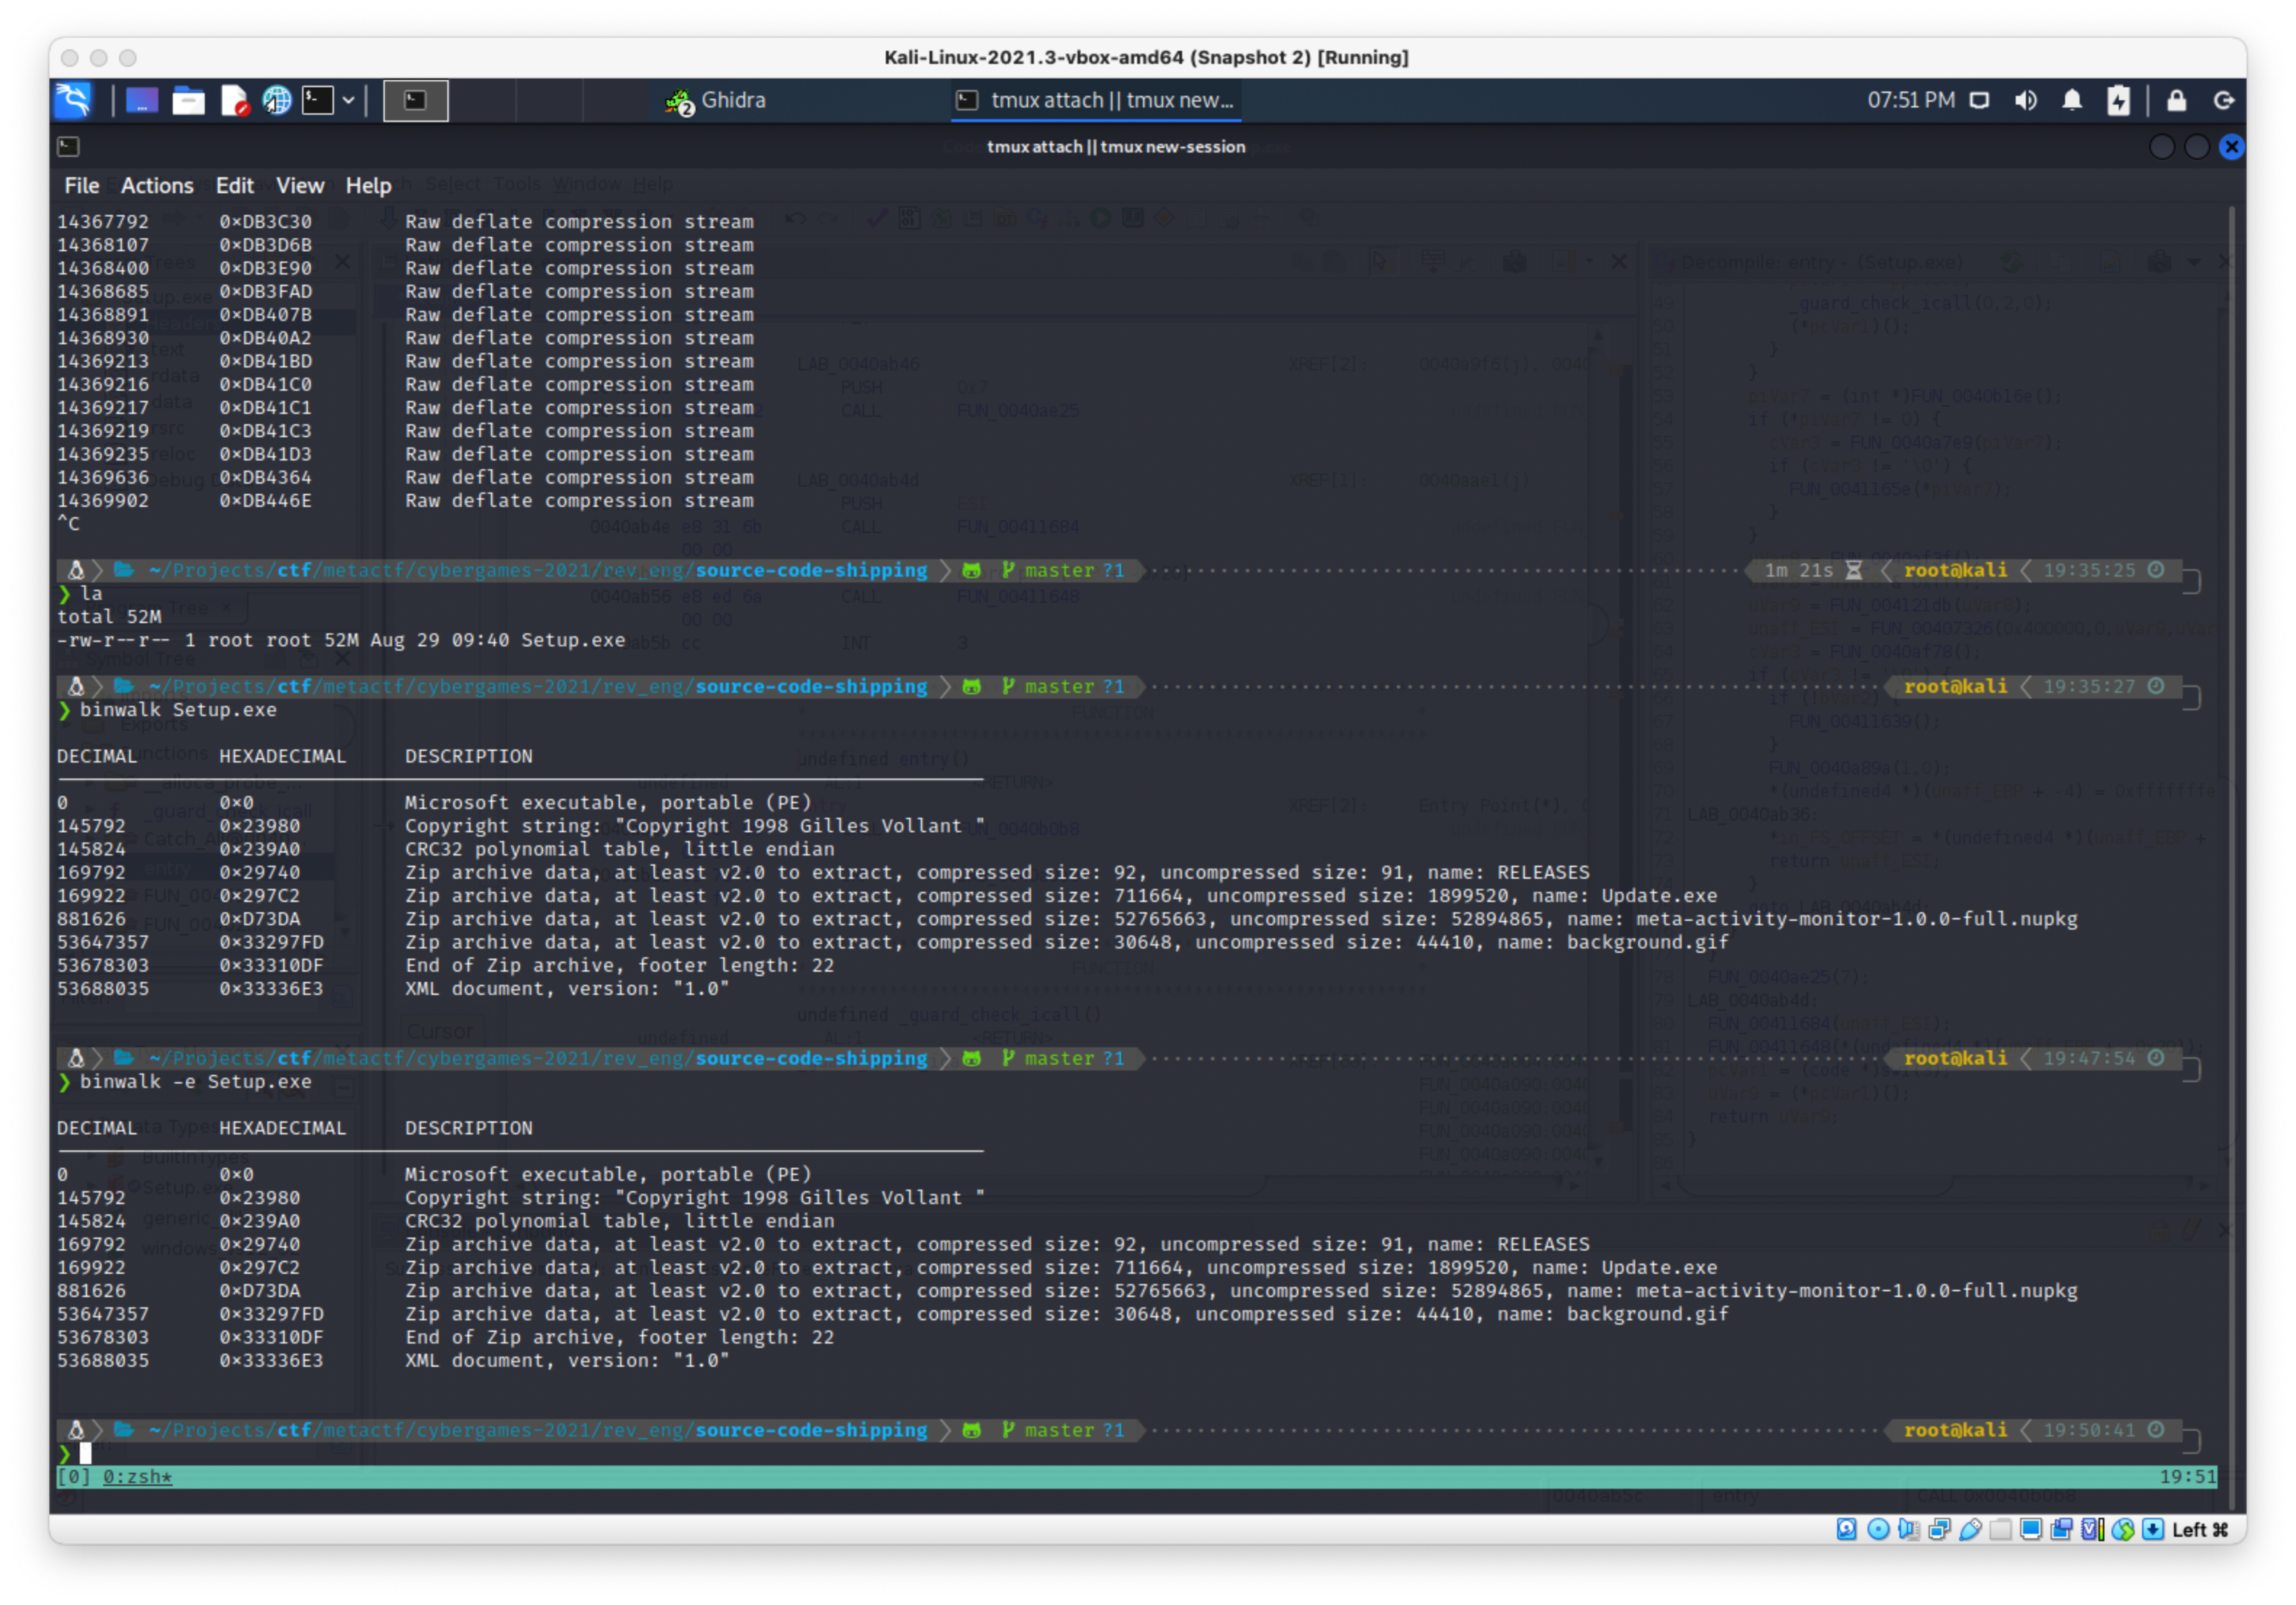Viewport: 2296px width, 1605px height.
Task: Click the tmux window 0:zsh* status label
Action: [x=137, y=1476]
